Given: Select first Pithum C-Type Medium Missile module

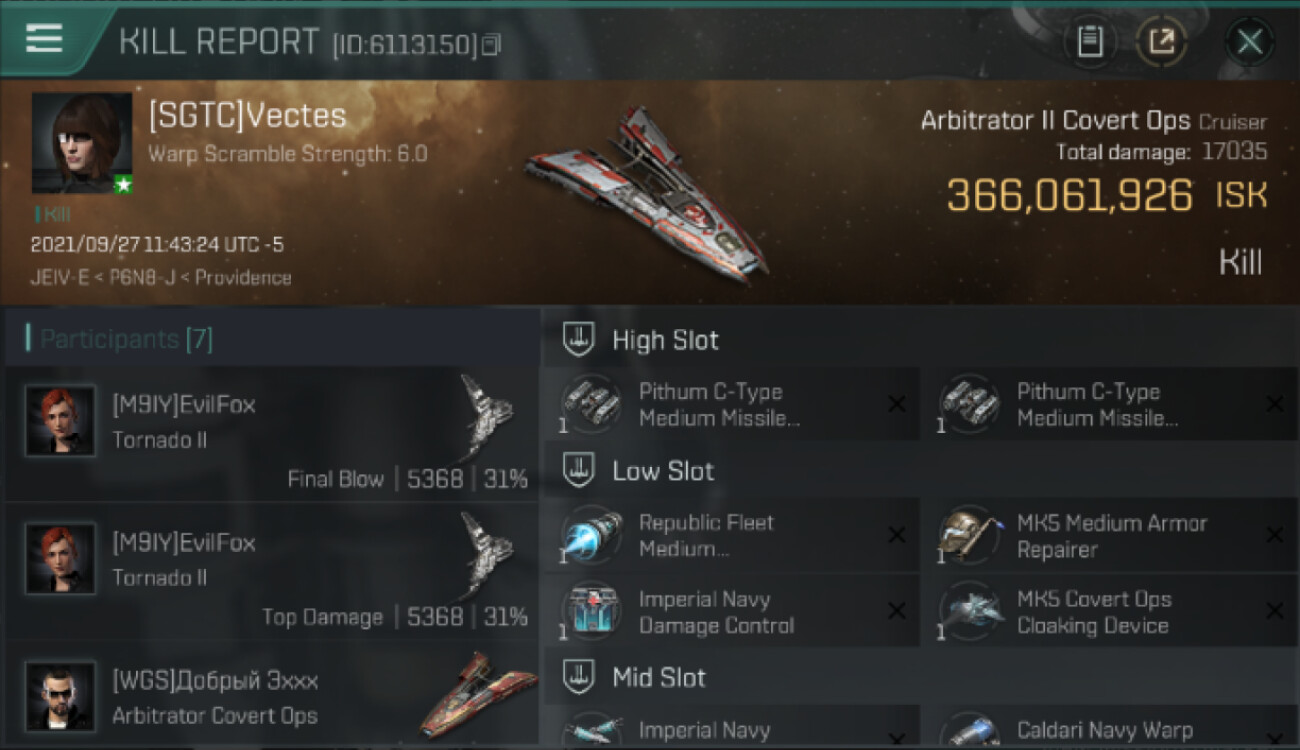Looking at the screenshot, I should point(732,405).
